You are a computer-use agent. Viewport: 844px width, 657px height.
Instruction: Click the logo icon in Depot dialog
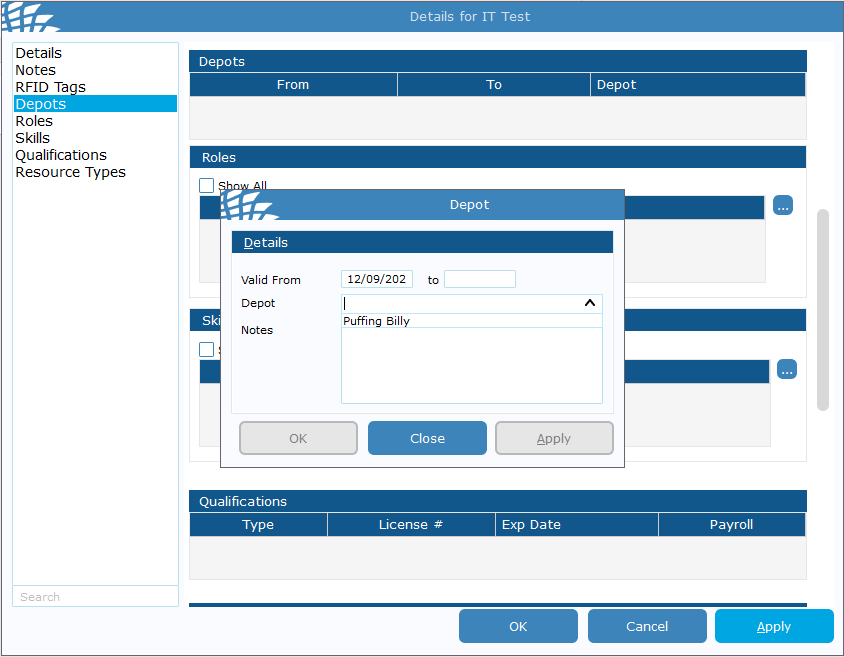click(247, 205)
